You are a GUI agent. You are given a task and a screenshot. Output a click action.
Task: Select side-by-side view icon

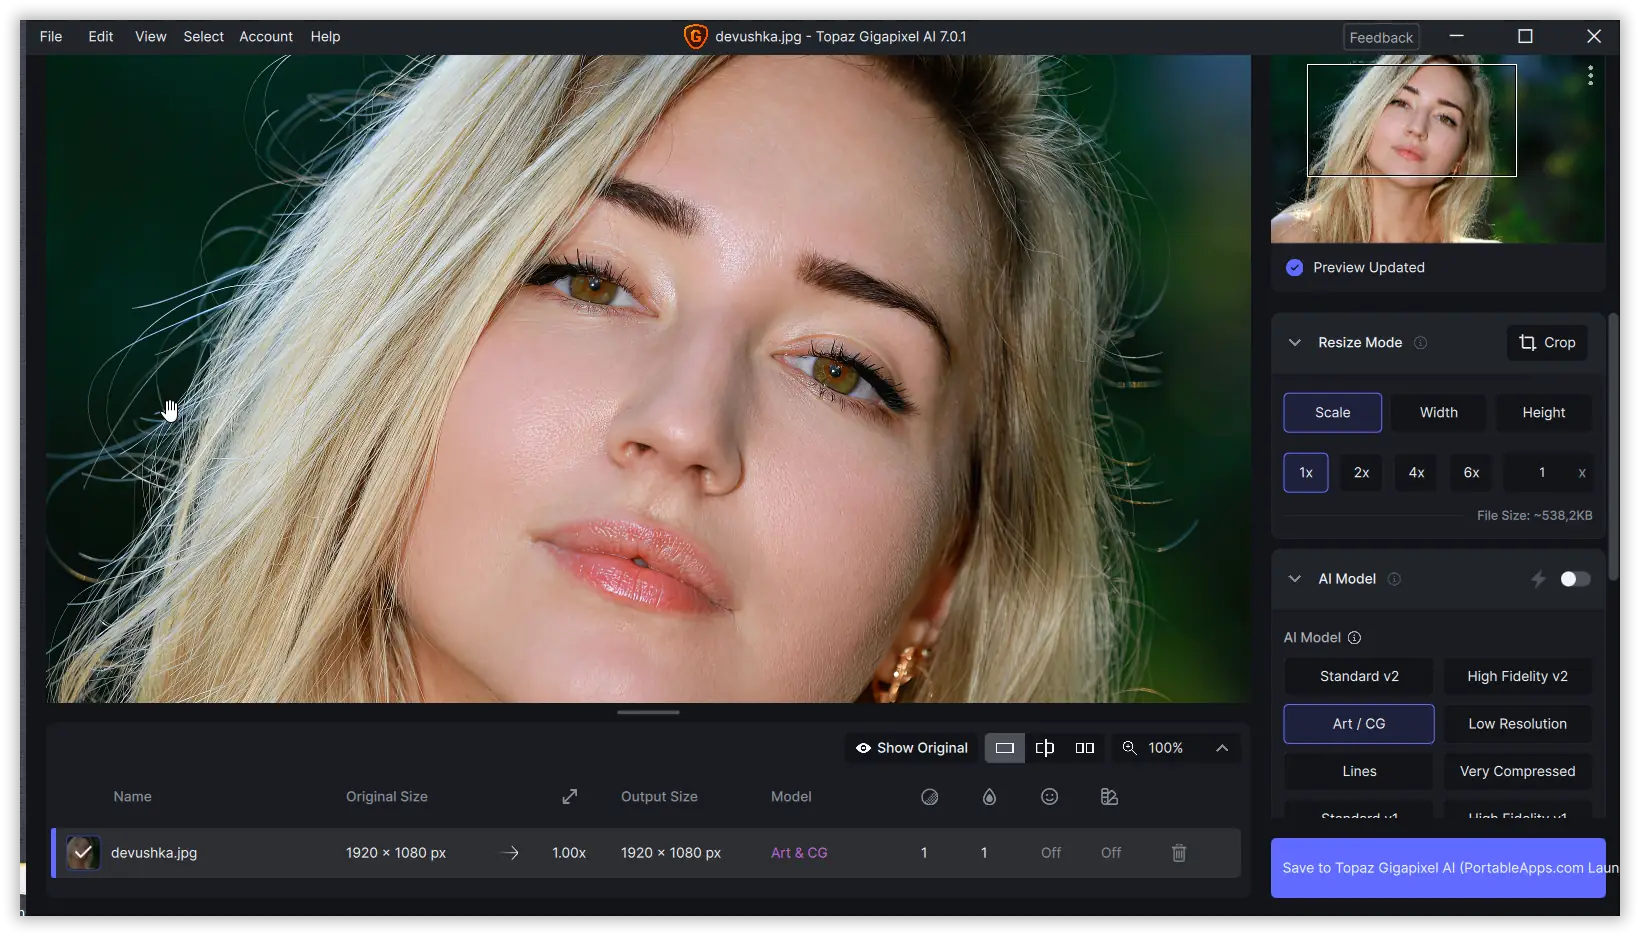(x=1084, y=748)
